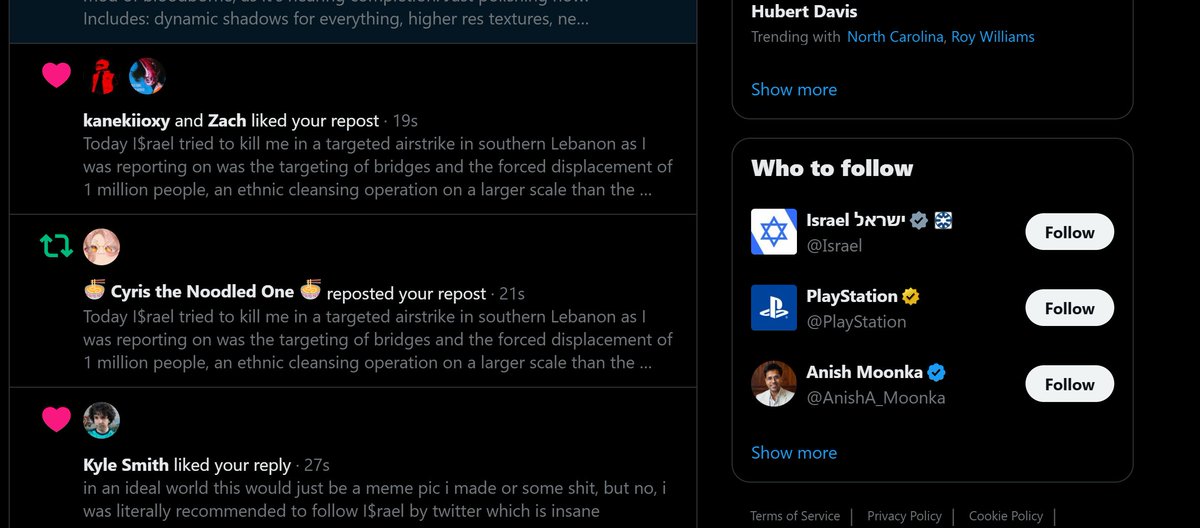Click the 21s timestamp on Cyris repost
This screenshot has height=528, width=1200.
pos(511,293)
